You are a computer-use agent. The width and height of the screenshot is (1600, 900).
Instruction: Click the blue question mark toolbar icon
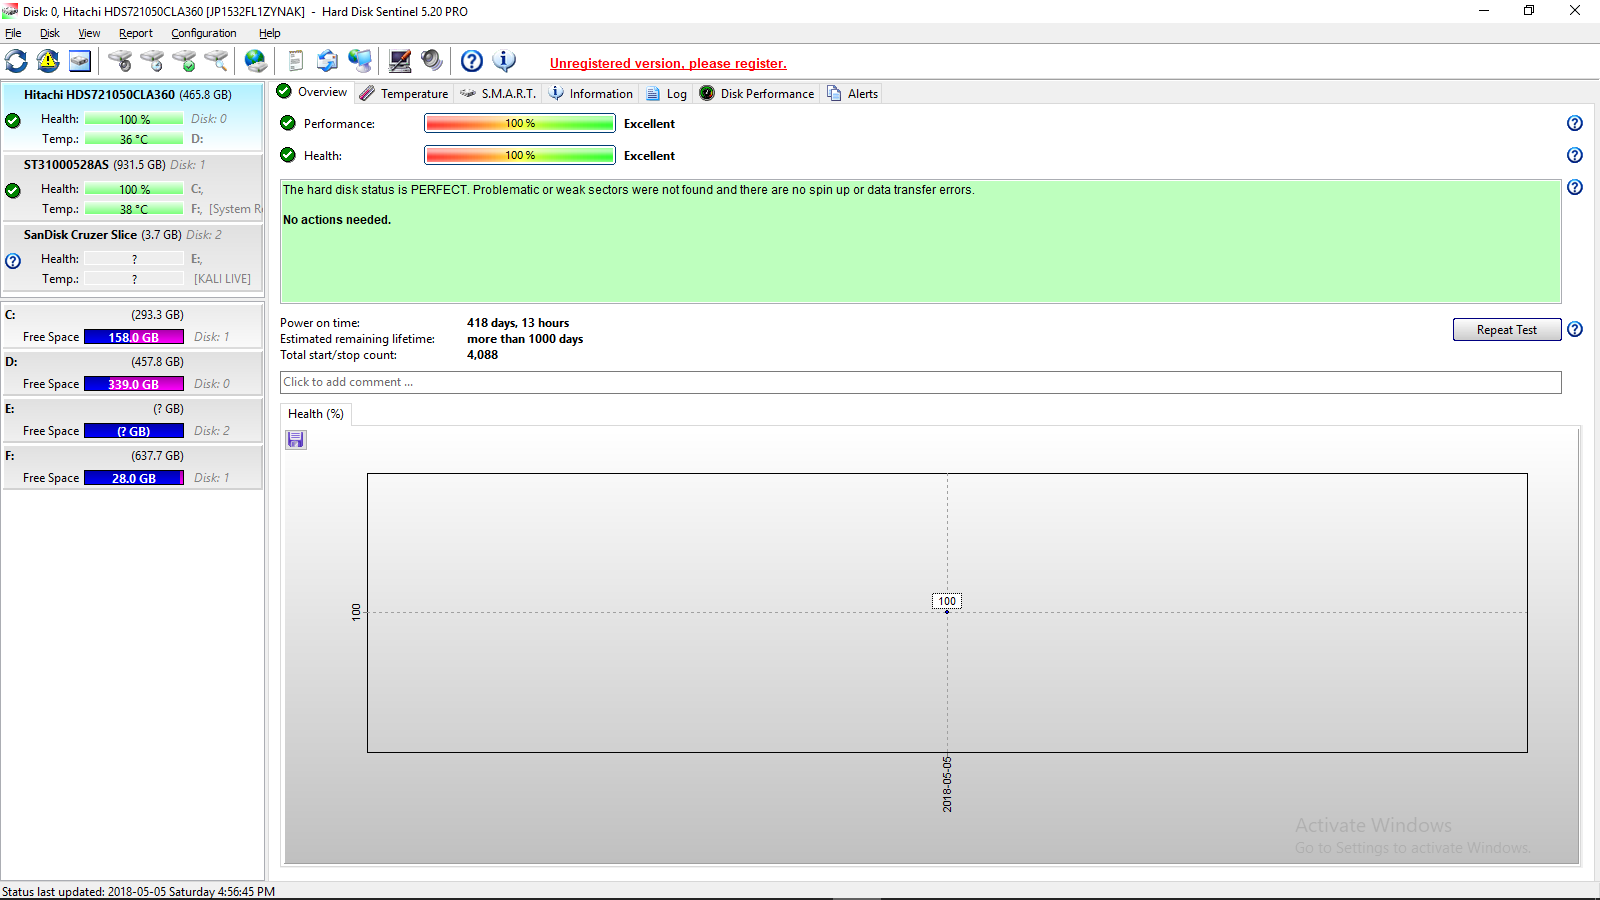click(x=472, y=61)
